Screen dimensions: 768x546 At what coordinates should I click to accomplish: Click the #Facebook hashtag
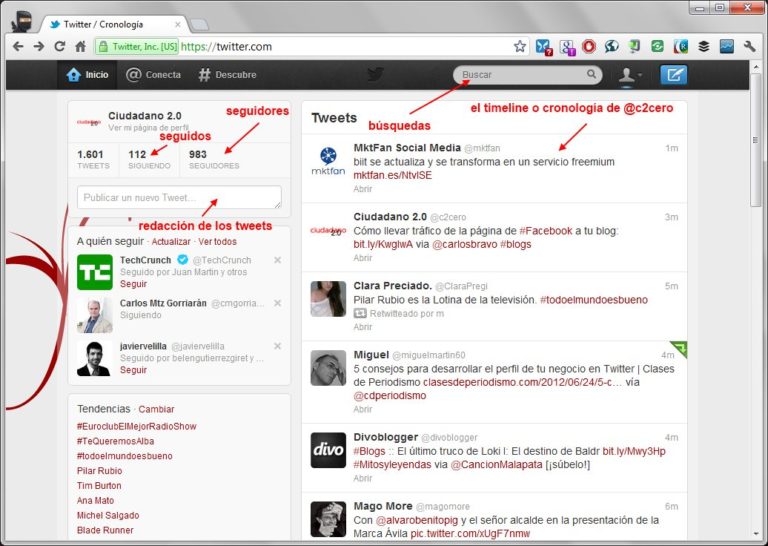click(x=546, y=231)
